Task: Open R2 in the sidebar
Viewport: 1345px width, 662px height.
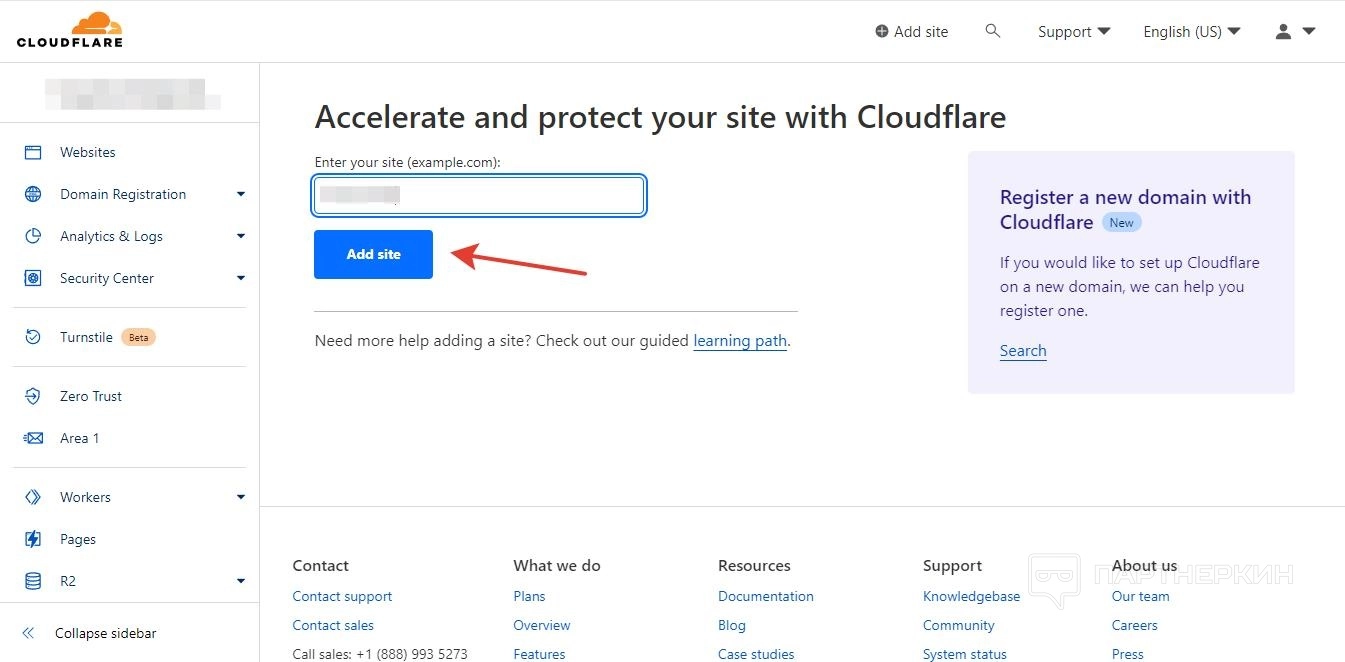Action: pyautogui.click(x=68, y=581)
